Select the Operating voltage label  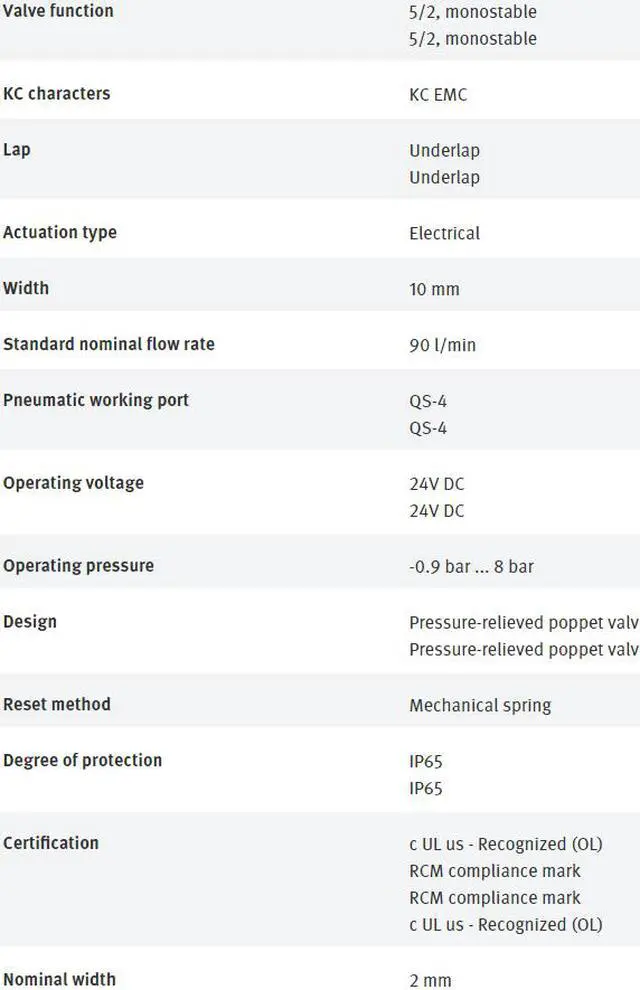[73, 483]
